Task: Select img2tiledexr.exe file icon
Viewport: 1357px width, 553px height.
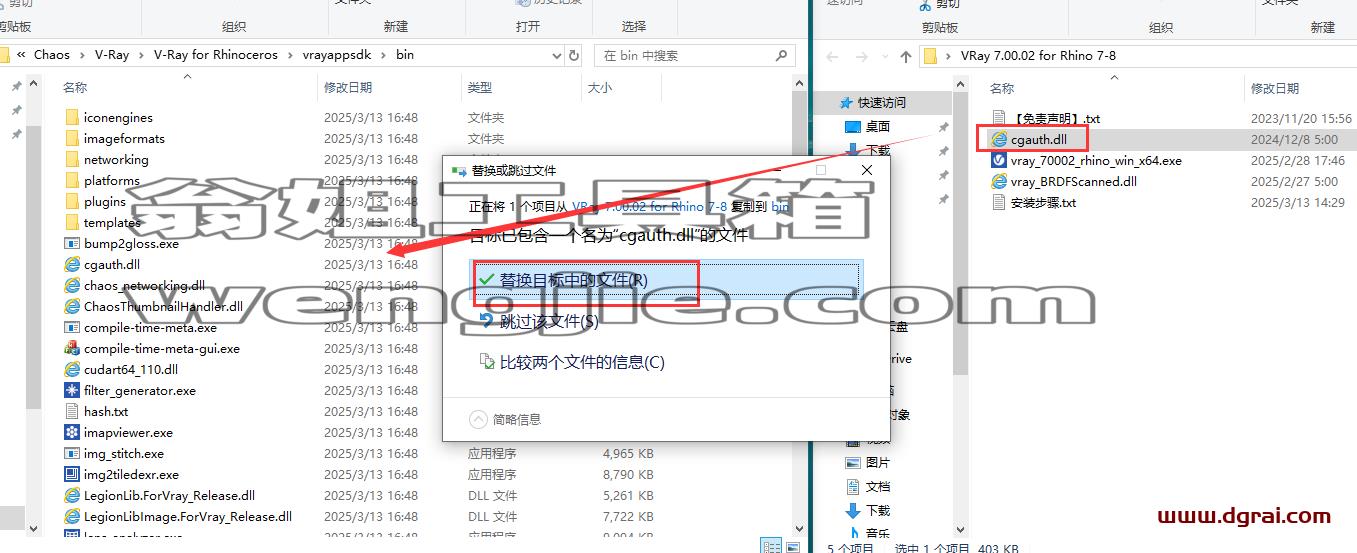Action: pos(72,474)
